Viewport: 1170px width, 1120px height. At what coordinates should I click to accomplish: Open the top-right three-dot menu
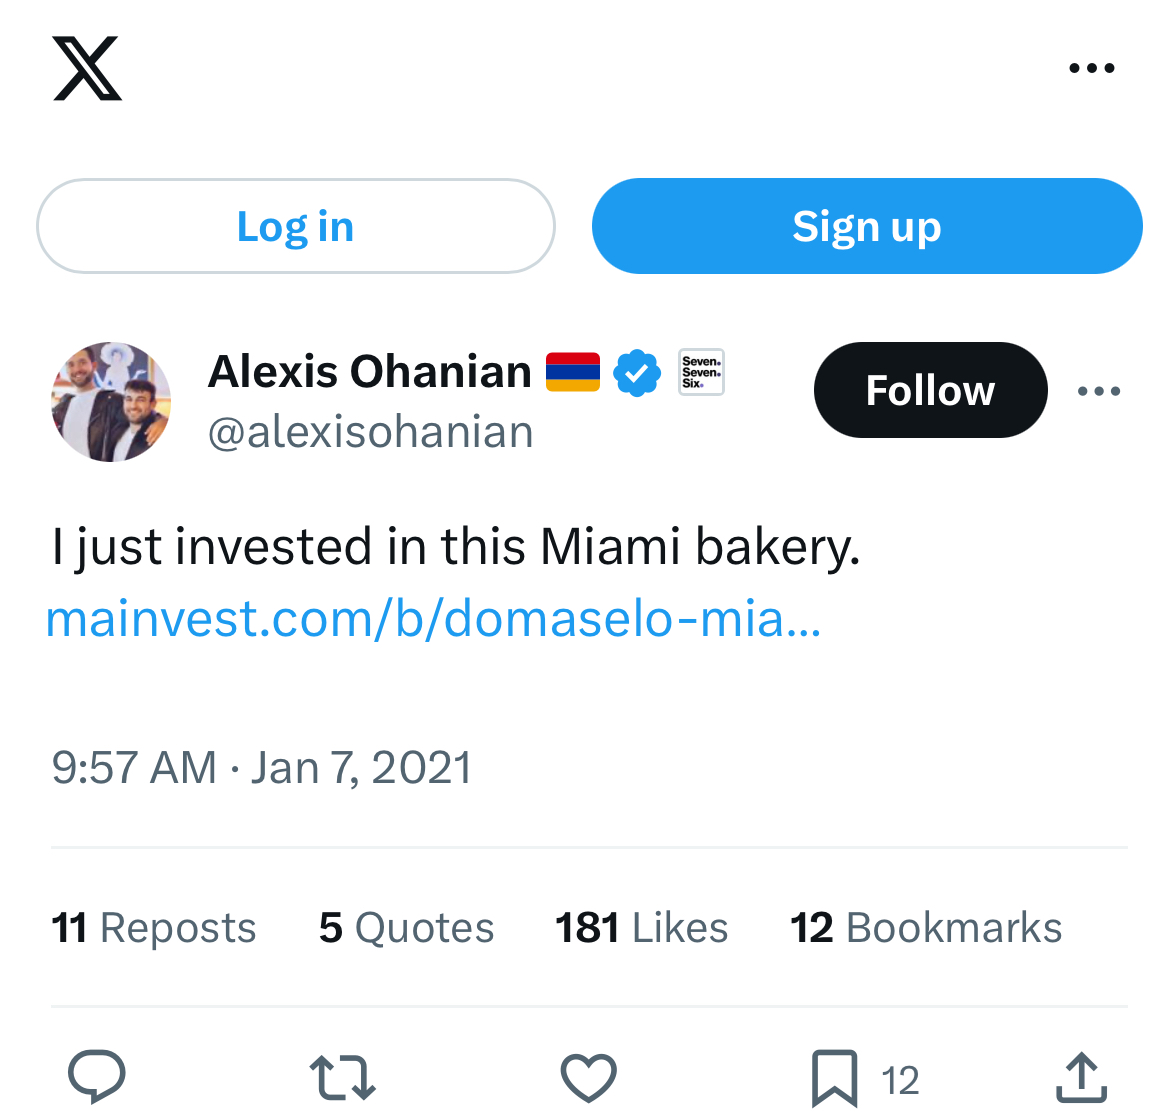(x=1091, y=68)
